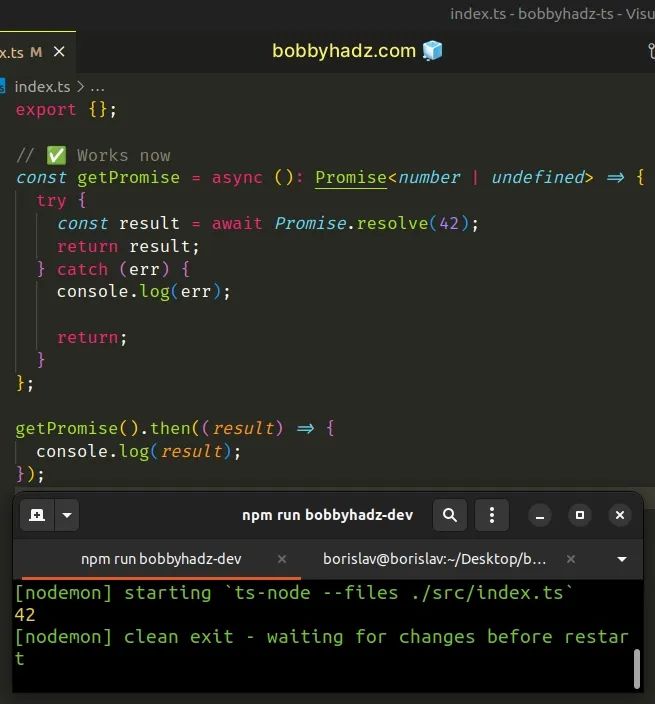
Task: Click the nodemon 'starting ts-node' line
Action: point(294,593)
